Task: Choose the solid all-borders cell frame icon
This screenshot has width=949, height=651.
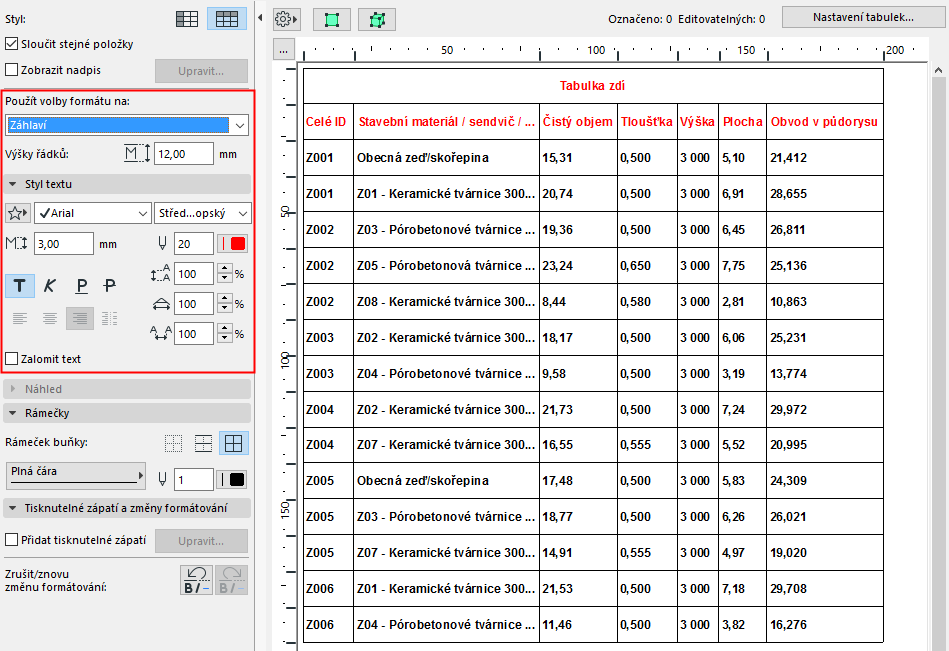Action: point(234,443)
